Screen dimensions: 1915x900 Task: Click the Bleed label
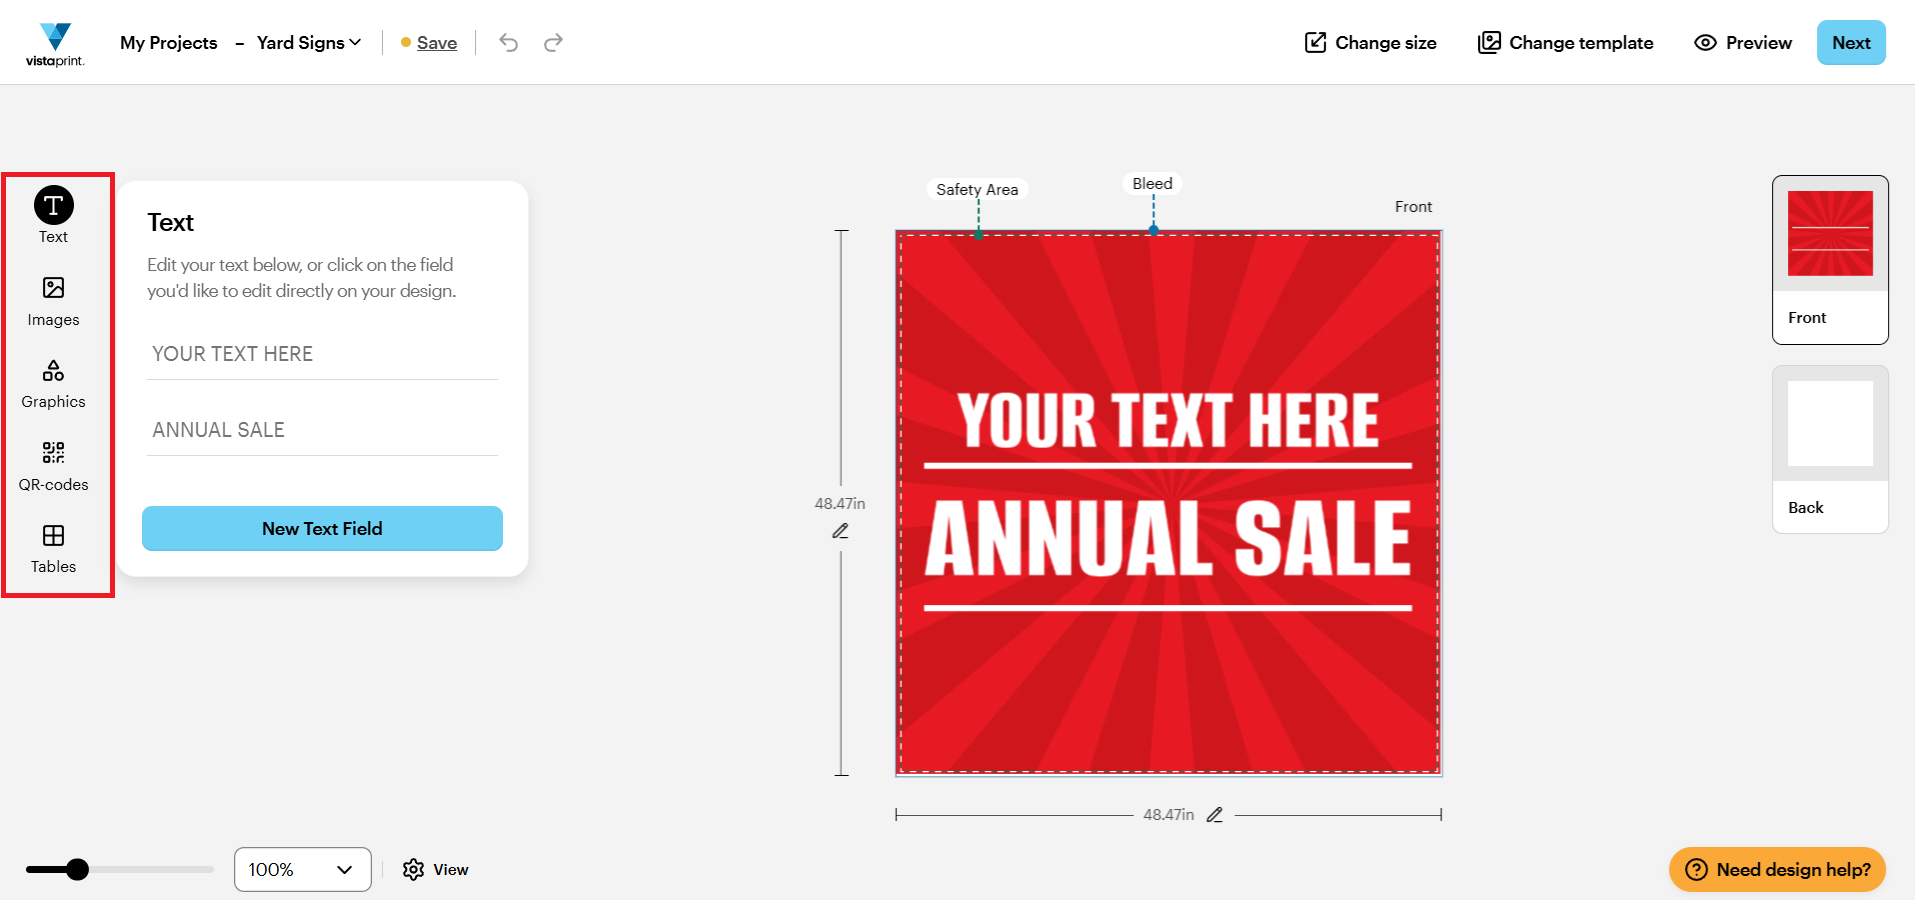click(x=1152, y=184)
